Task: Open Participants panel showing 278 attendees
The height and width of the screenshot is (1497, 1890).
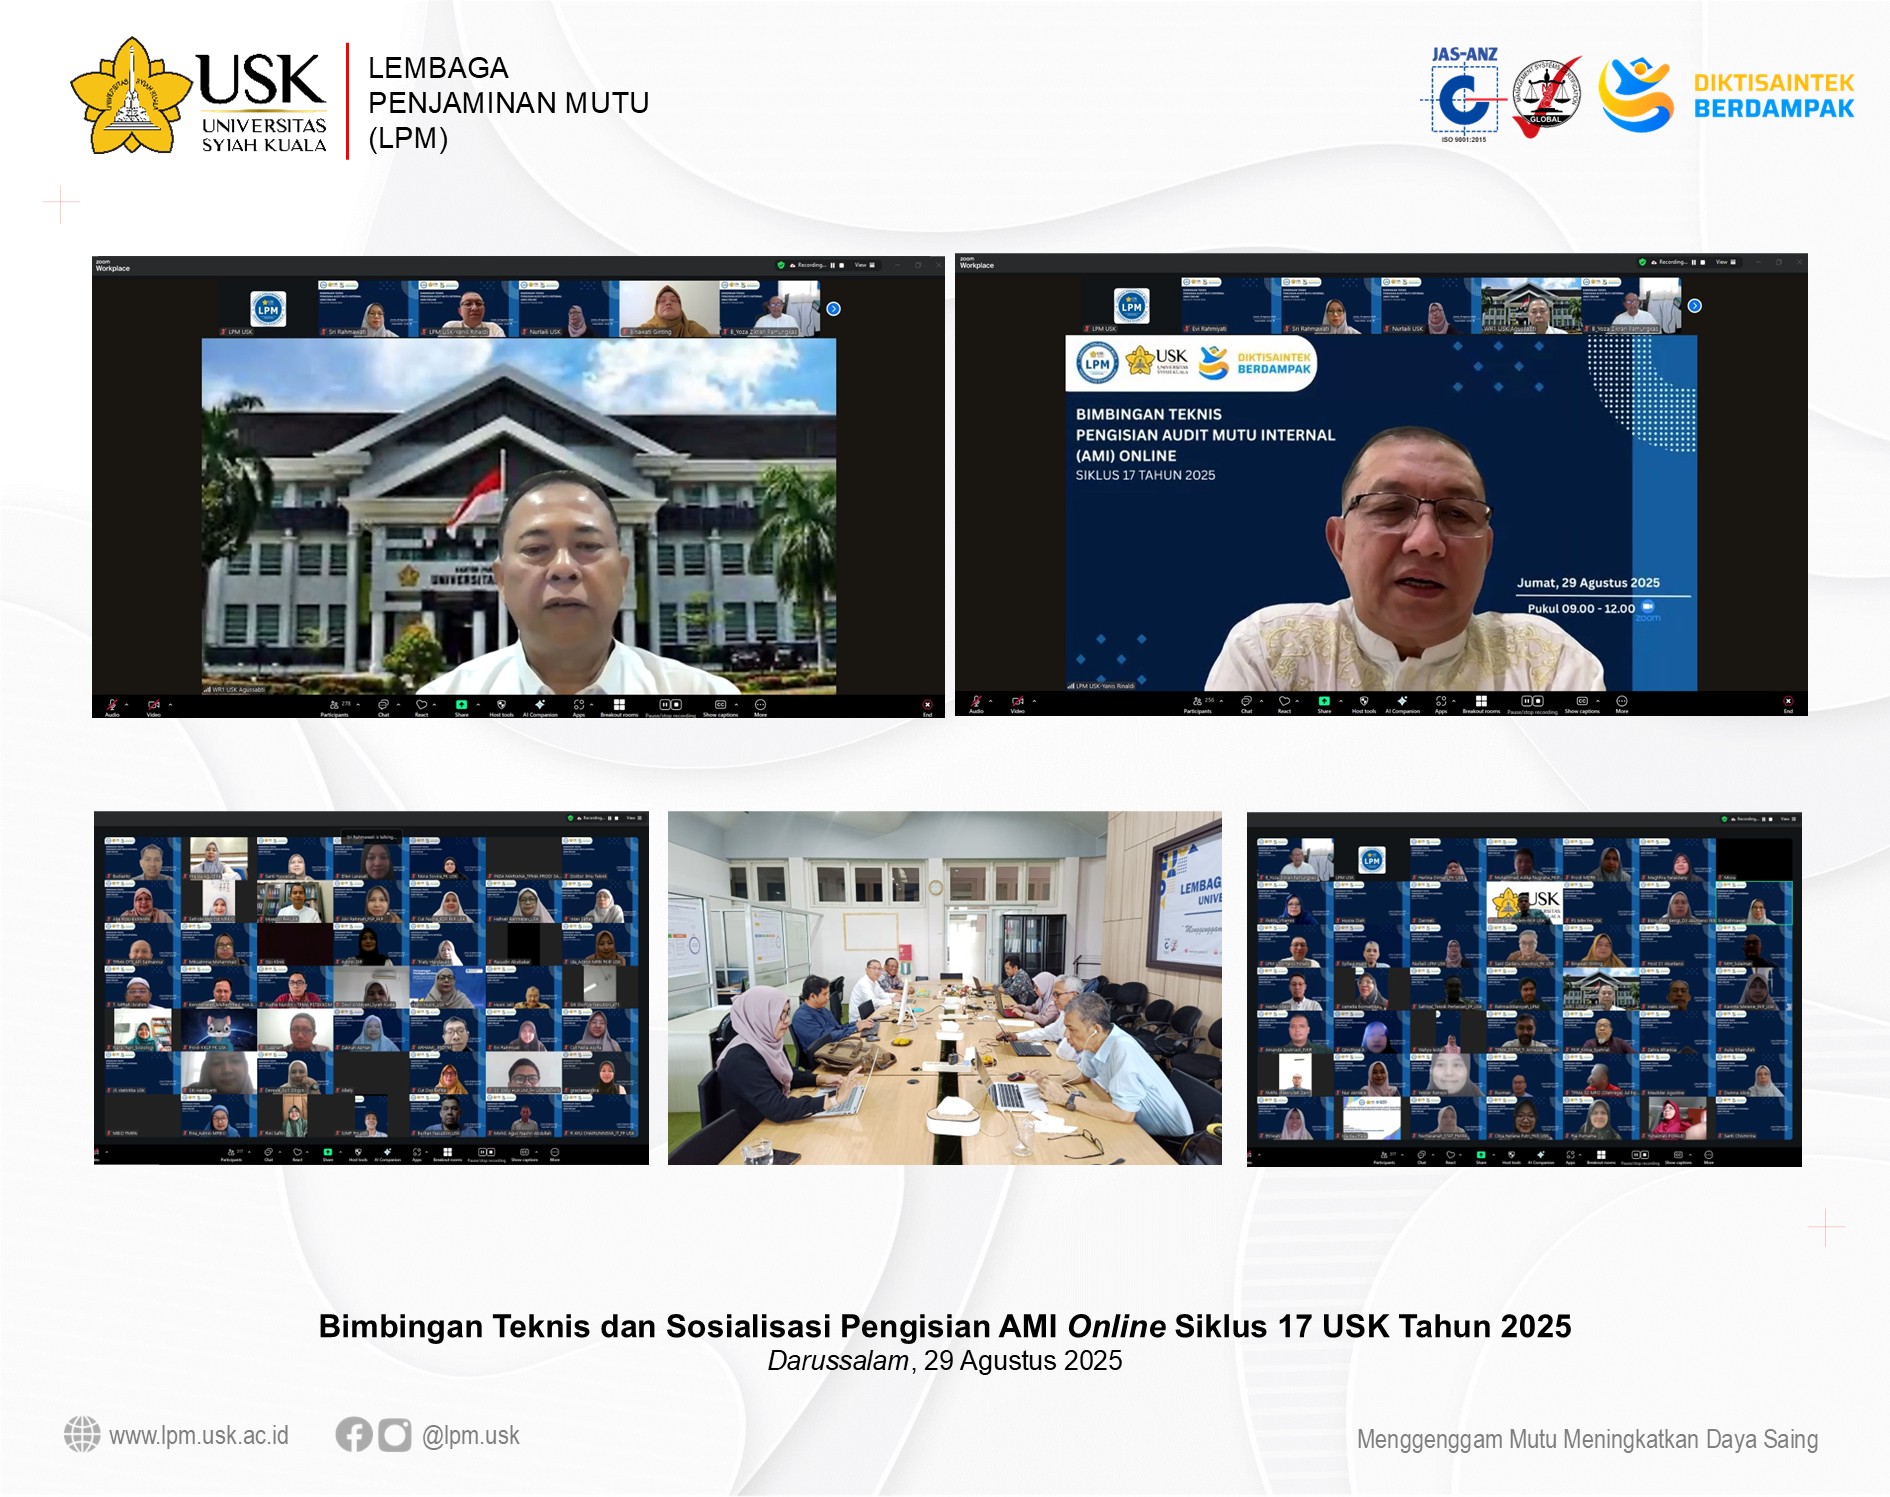Action: 334,705
